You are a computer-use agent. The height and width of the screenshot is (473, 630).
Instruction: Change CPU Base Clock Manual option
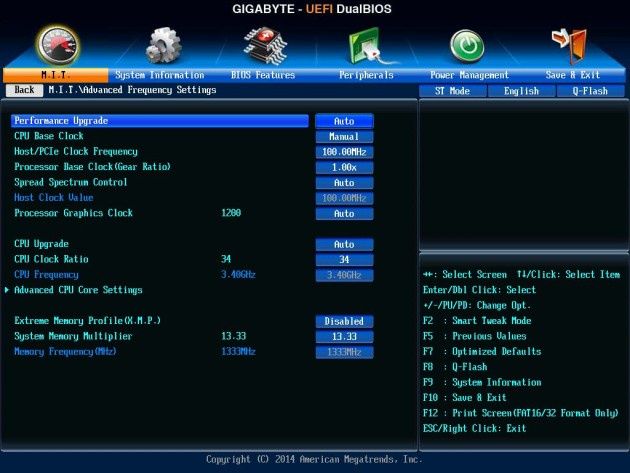click(344, 137)
